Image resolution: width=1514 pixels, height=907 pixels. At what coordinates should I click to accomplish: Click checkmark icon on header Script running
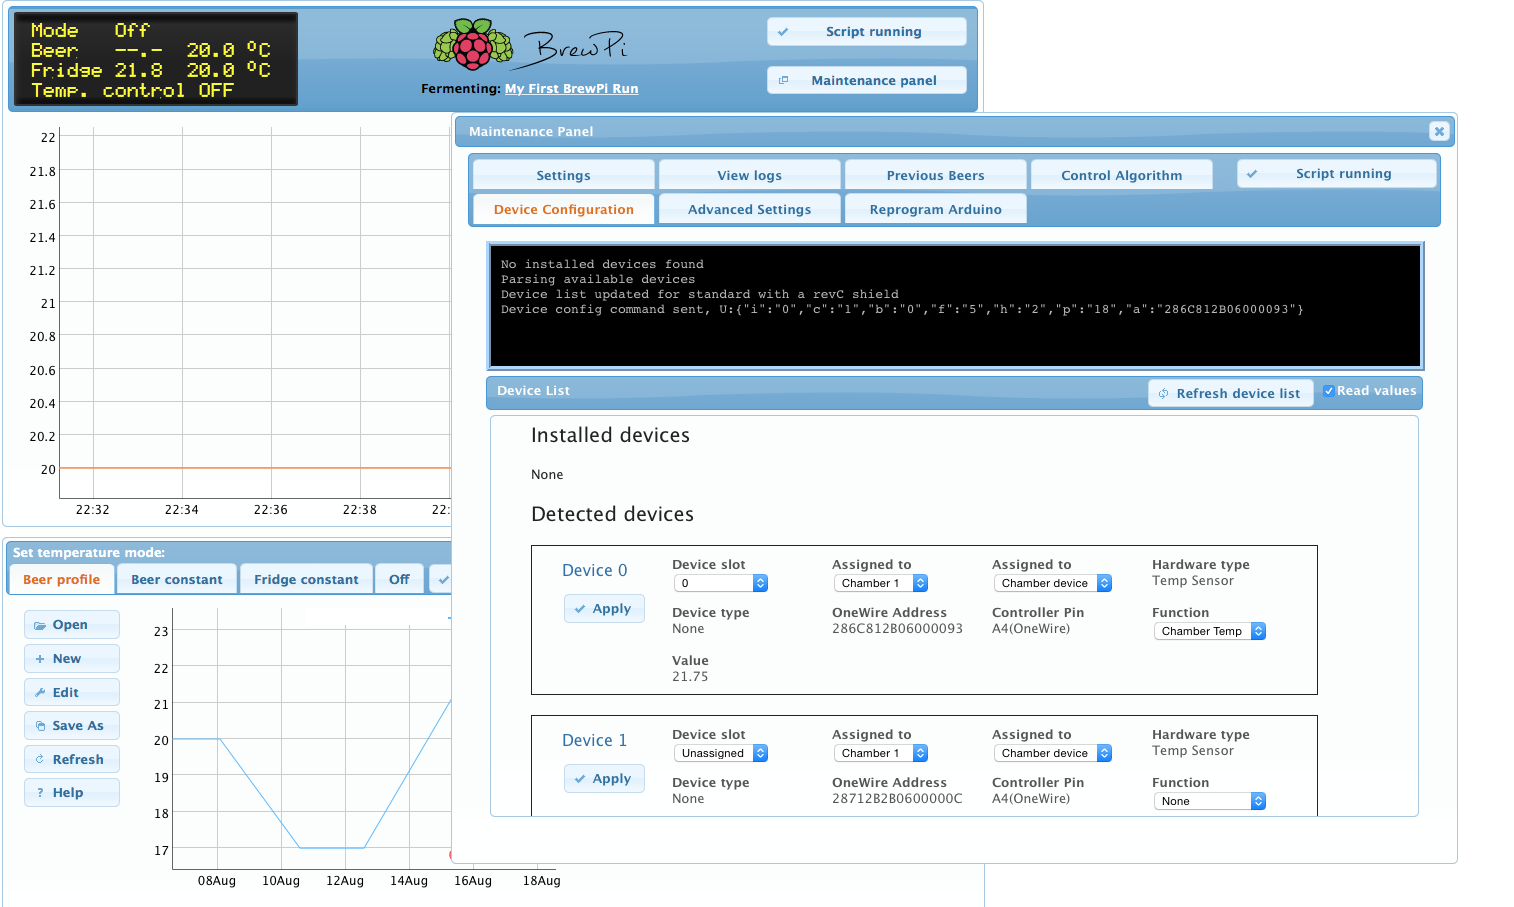[783, 32]
